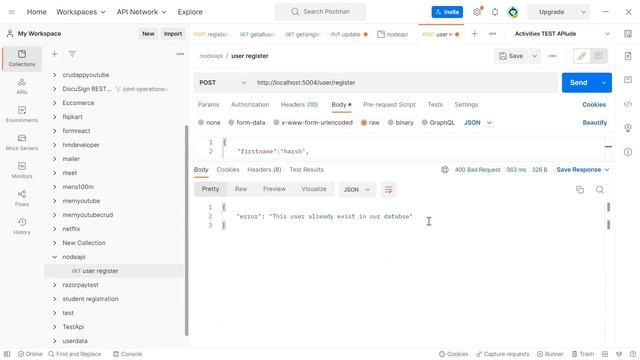Click the Invite button

coord(447,12)
